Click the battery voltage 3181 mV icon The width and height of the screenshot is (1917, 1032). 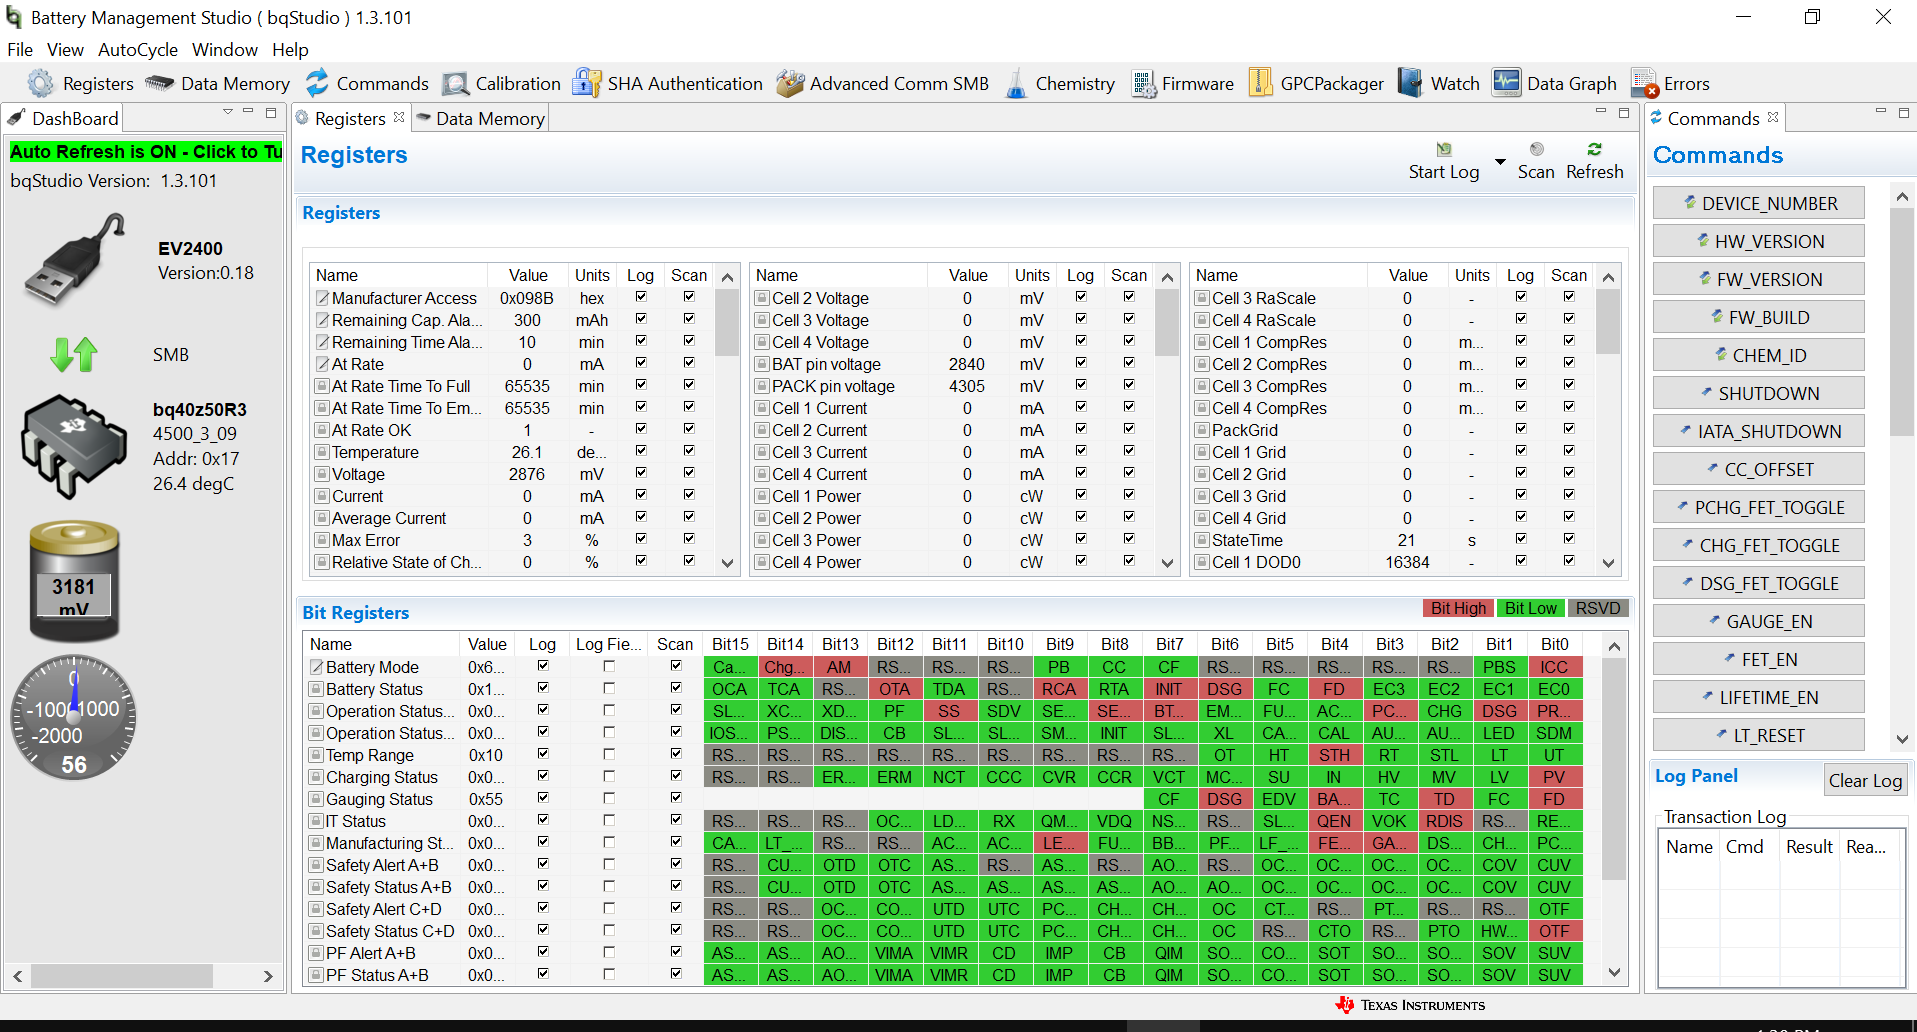point(74,581)
